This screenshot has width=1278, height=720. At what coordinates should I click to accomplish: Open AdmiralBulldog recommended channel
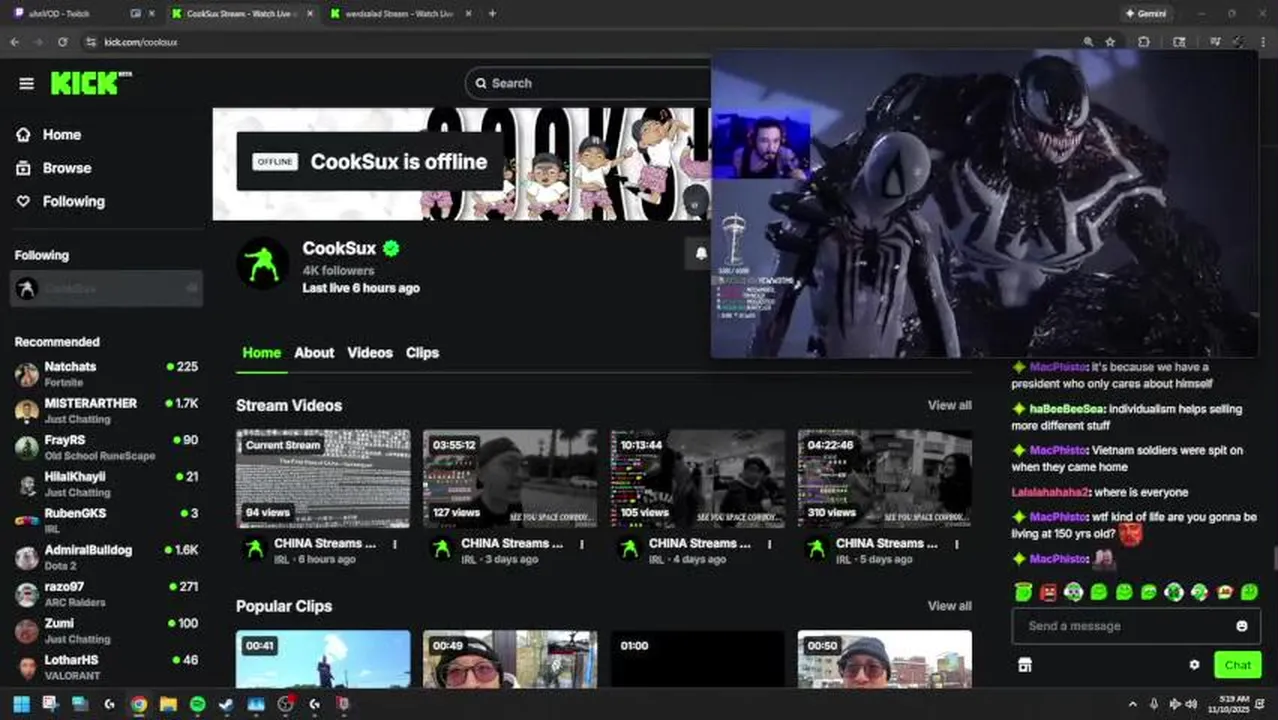107,557
